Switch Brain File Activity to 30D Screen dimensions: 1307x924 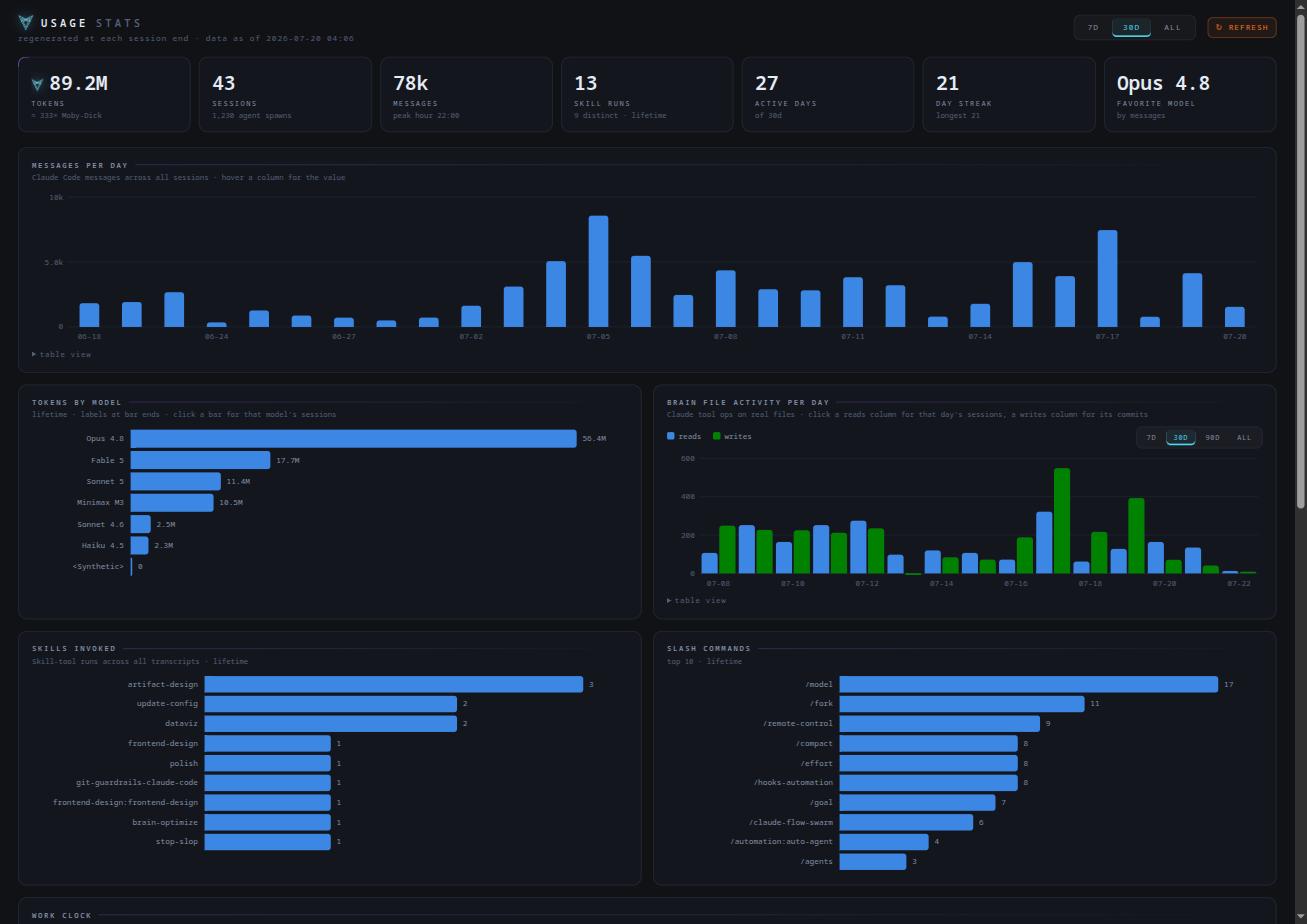coord(1181,438)
